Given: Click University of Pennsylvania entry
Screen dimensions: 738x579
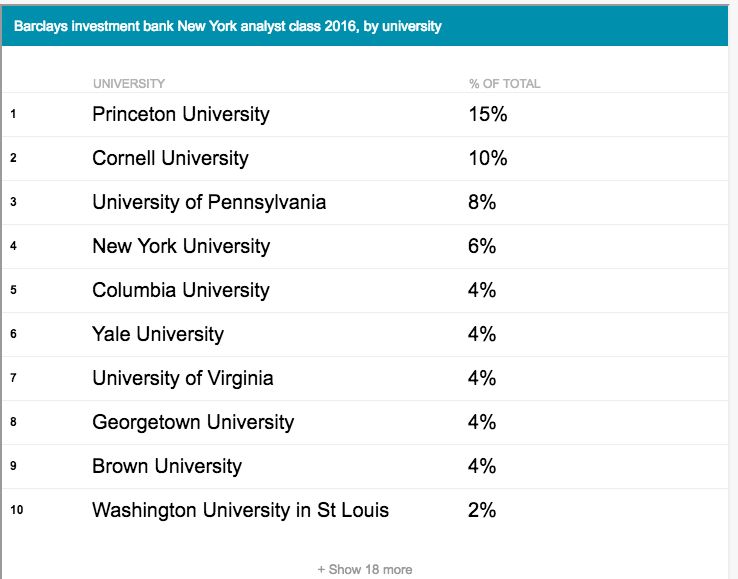Looking at the screenshot, I should pos(209,202).
